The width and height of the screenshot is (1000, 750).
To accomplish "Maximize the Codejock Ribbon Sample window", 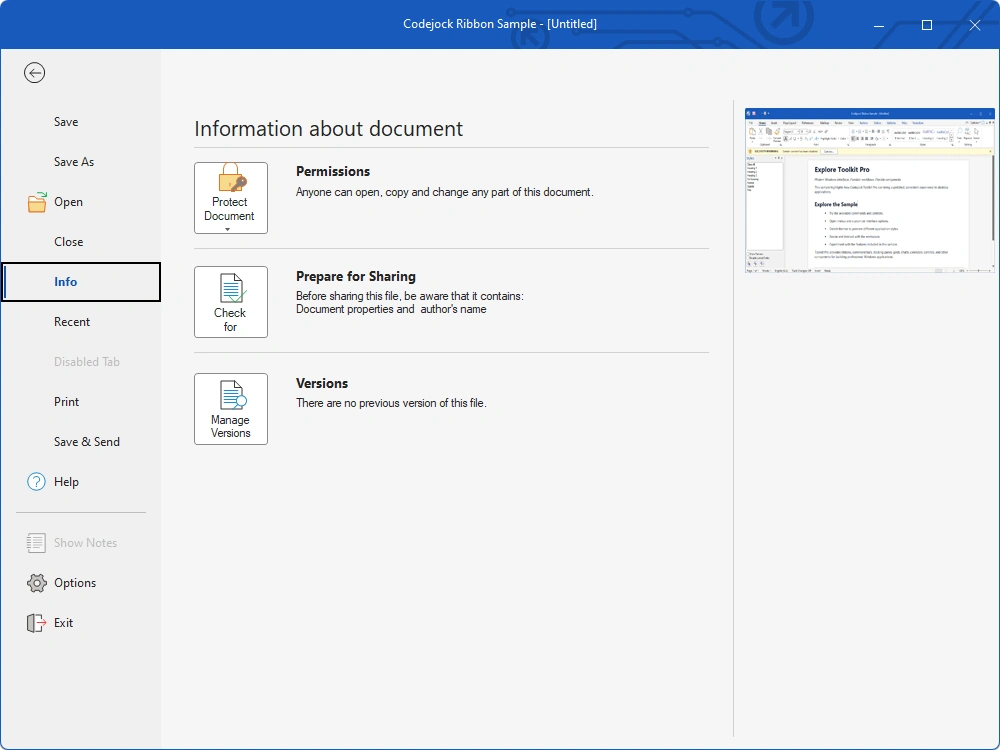I will (927, 25).
